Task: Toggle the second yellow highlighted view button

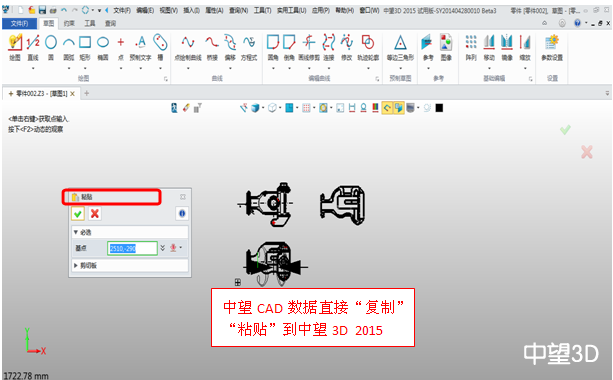Action: (398, 108)
